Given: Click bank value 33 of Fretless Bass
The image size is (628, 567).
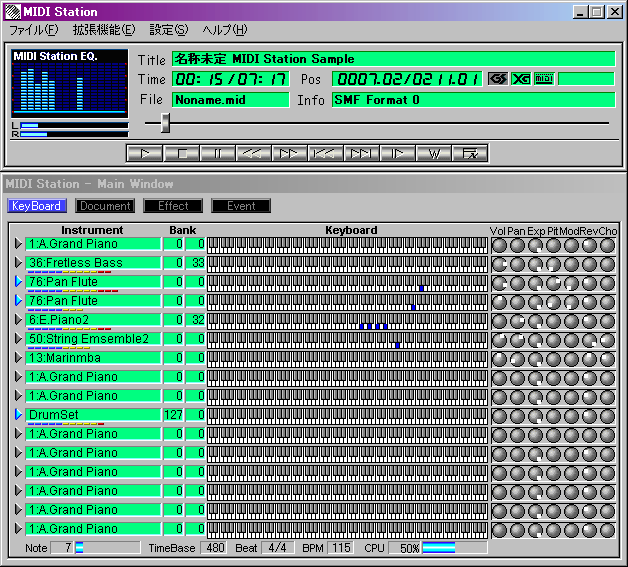Looking at the screenshot, I should point(195,263).
